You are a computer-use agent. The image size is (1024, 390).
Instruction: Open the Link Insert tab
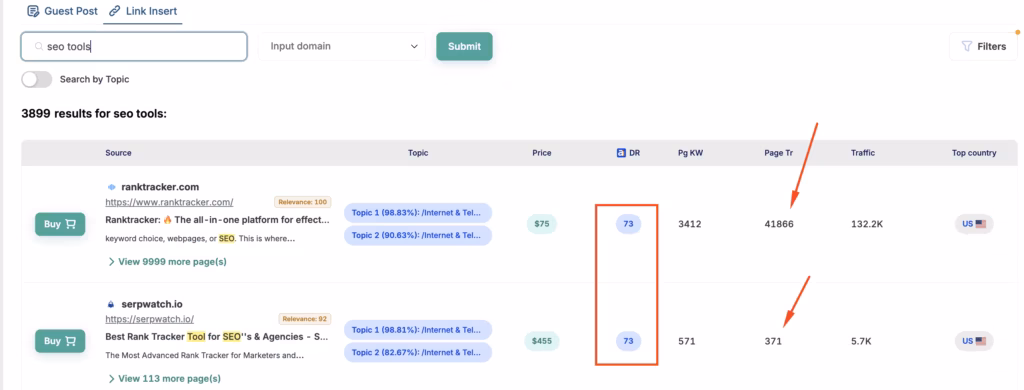point(142,11)
